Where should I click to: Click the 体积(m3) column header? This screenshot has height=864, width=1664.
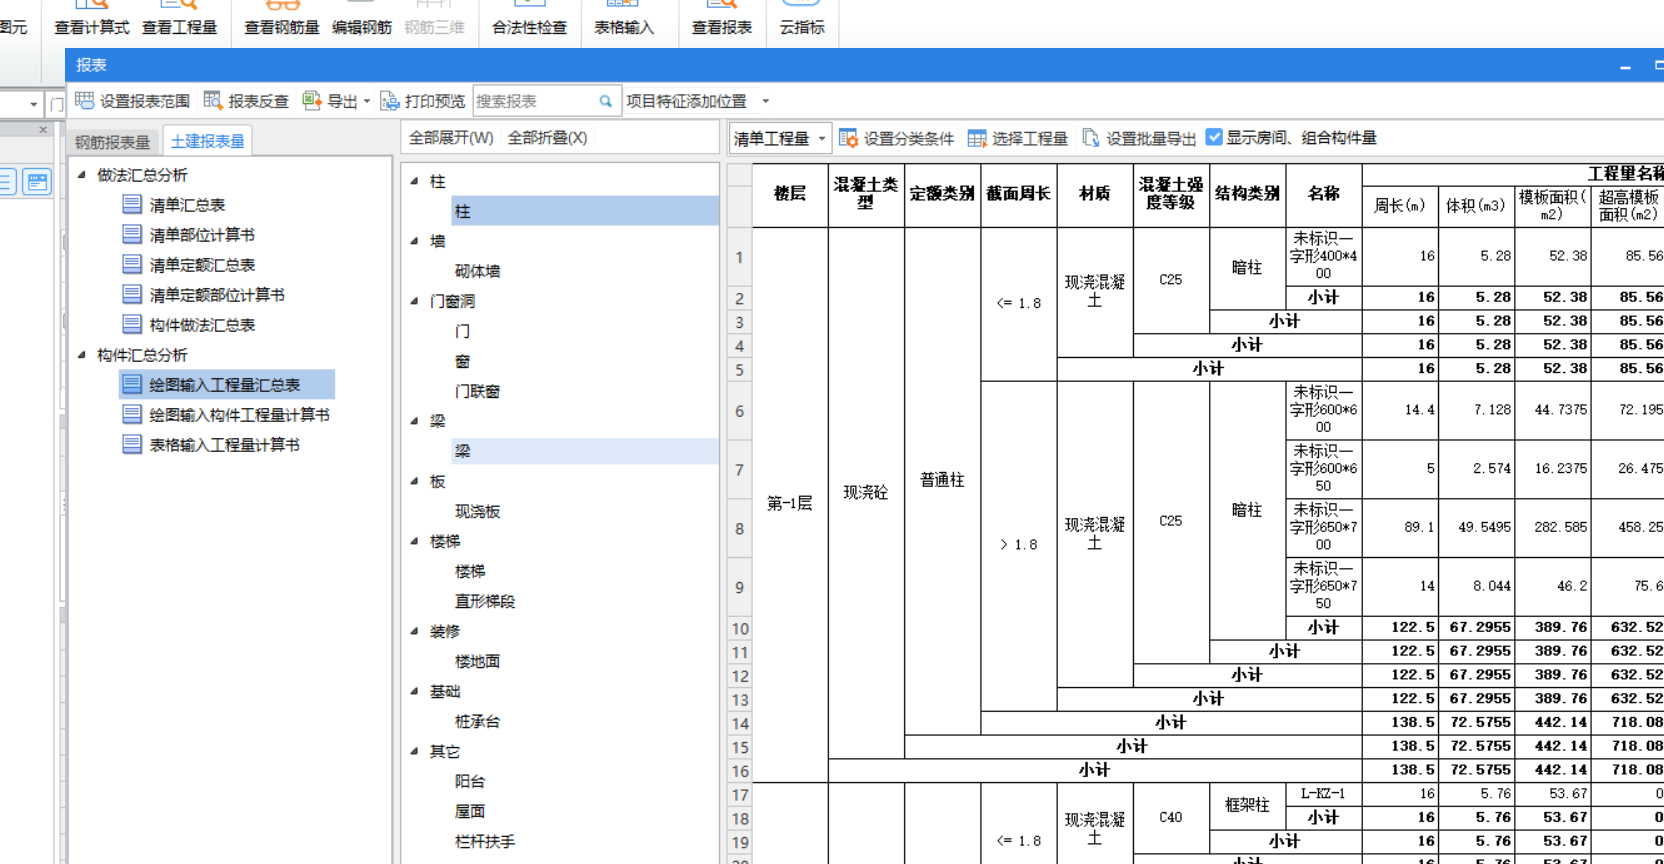[x=1476, y=206]
